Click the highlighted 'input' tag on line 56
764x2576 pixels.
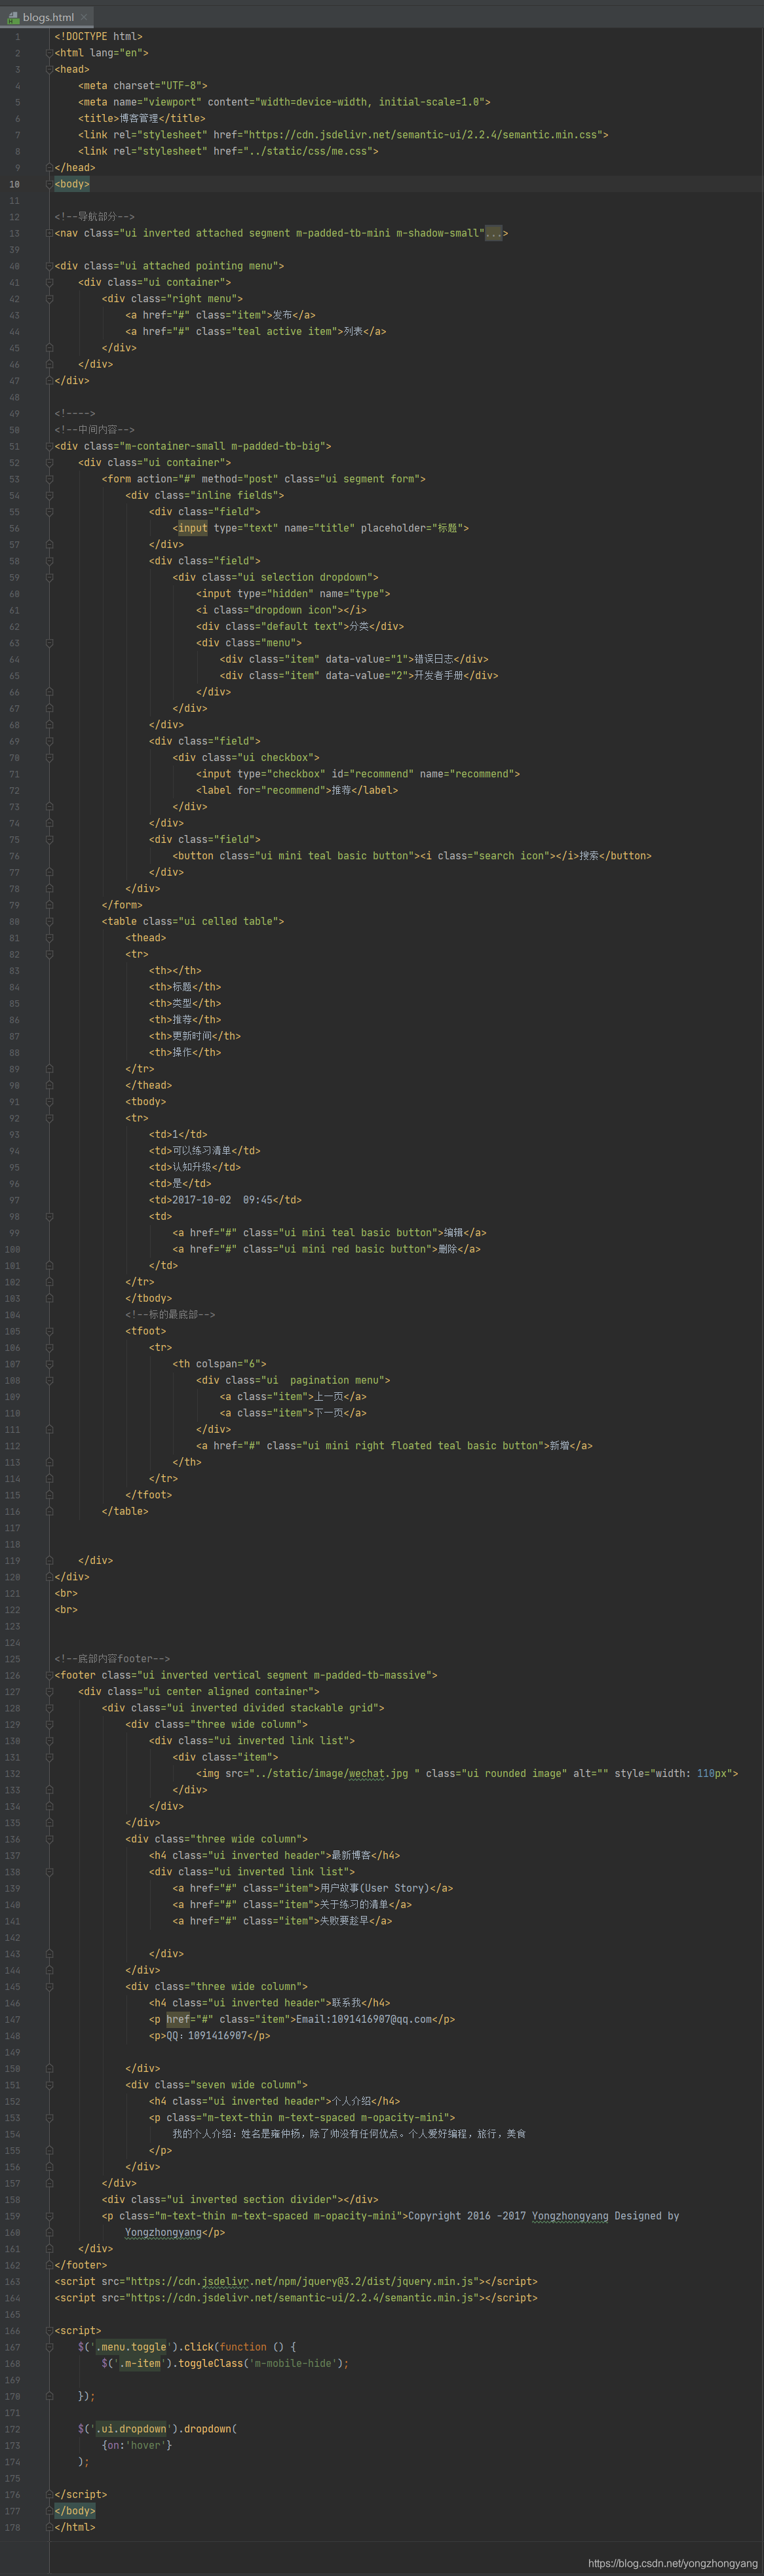point(192,528)
